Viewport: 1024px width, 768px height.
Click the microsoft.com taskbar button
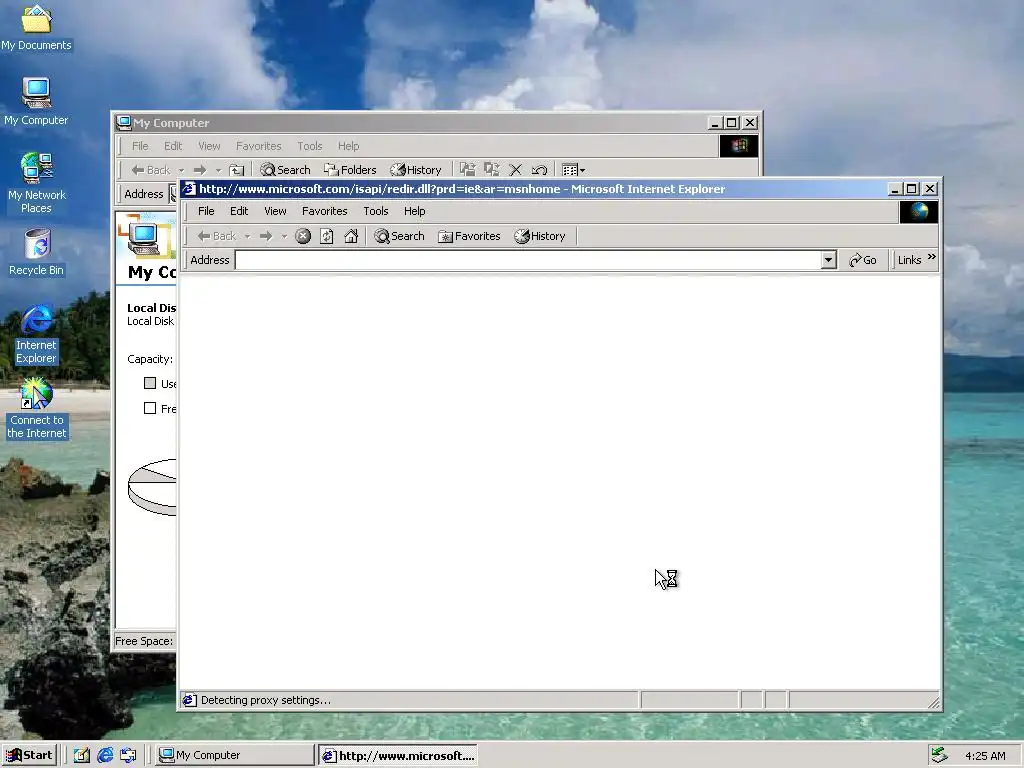(x=398, y=755)
